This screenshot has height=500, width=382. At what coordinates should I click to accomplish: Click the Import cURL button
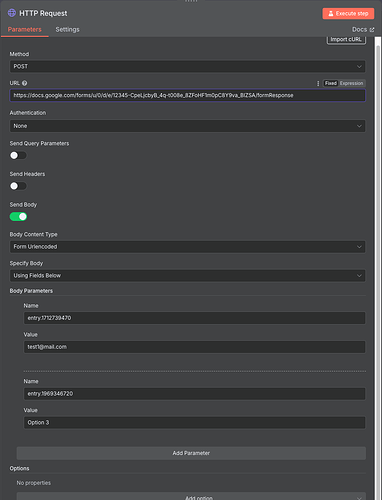pos(346,39)
